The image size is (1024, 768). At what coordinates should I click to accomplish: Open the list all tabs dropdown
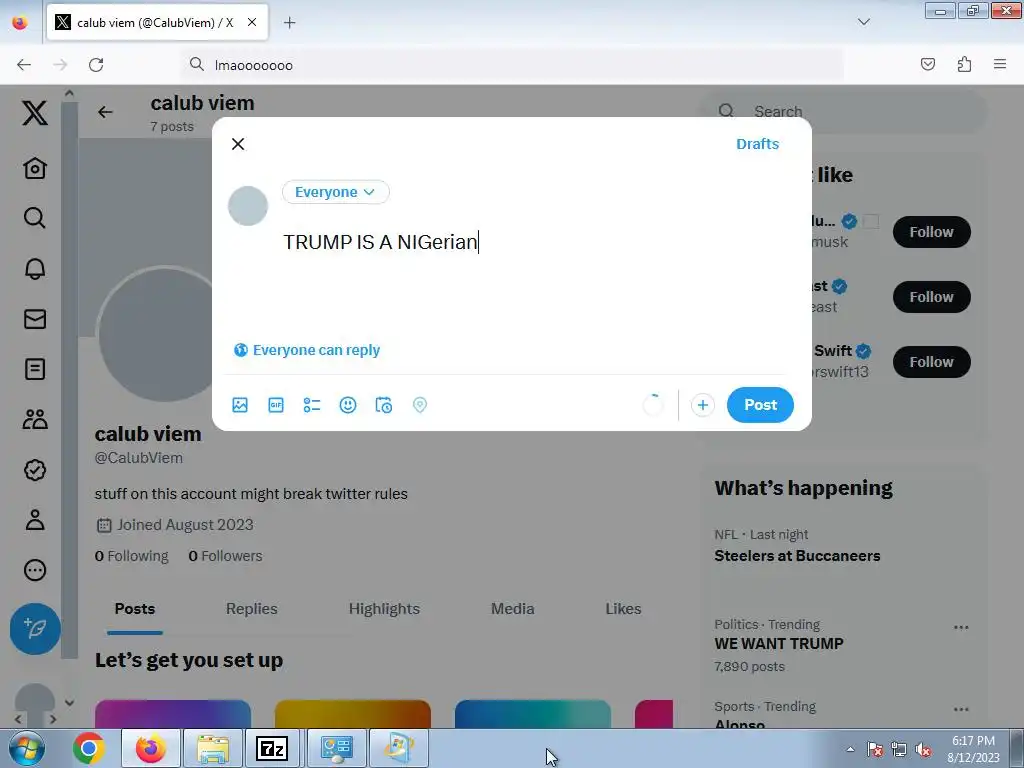(x=863, y=22)
